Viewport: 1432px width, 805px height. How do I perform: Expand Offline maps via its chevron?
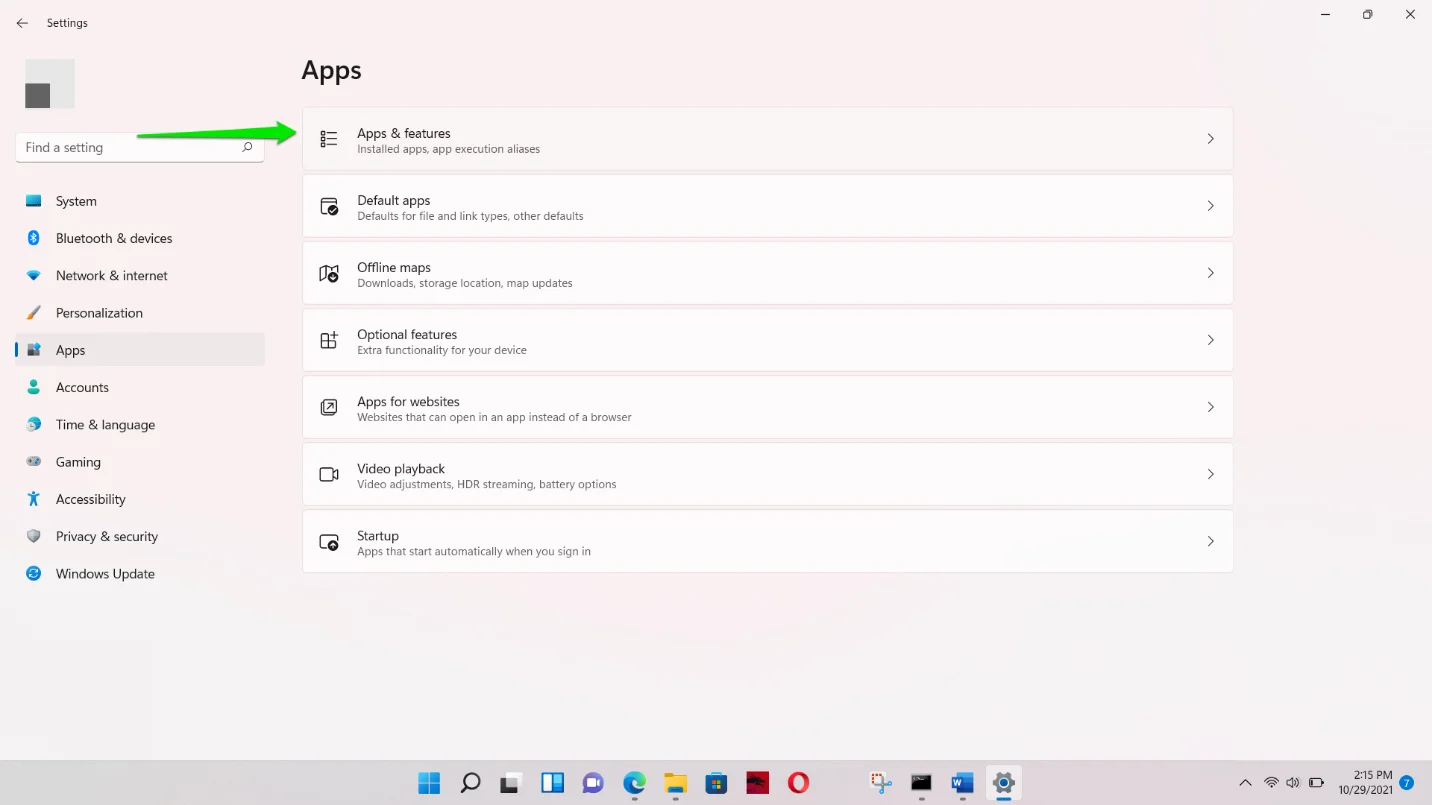click(1210, 273)
